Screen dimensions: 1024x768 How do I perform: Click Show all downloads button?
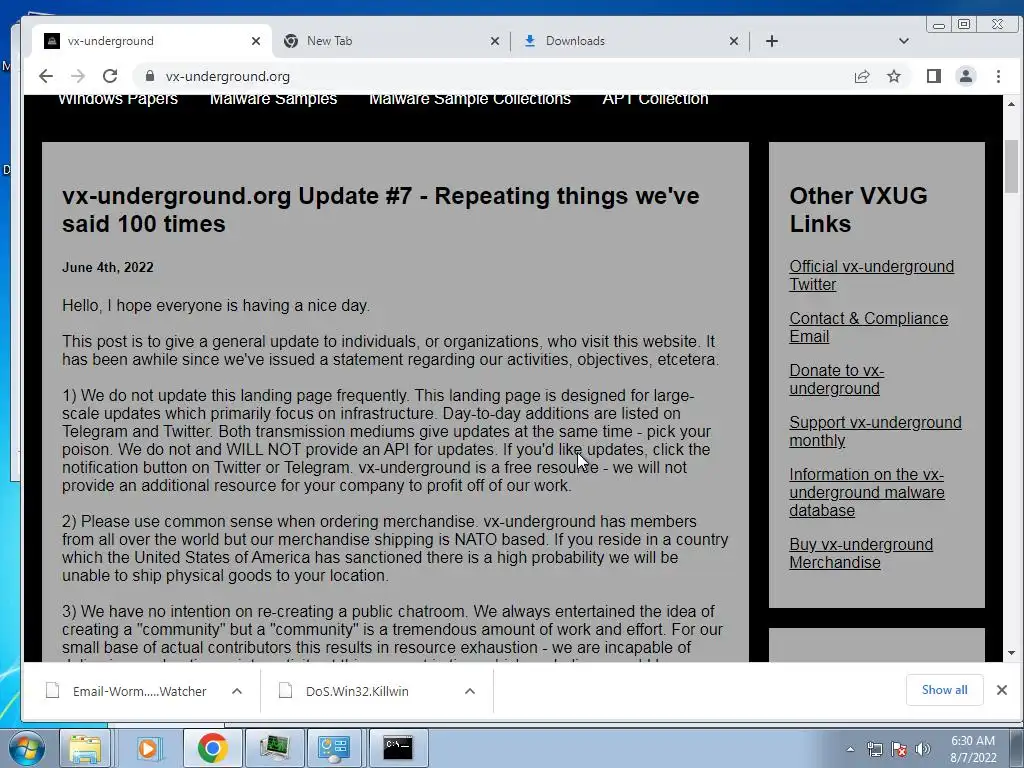pos(944,690)
